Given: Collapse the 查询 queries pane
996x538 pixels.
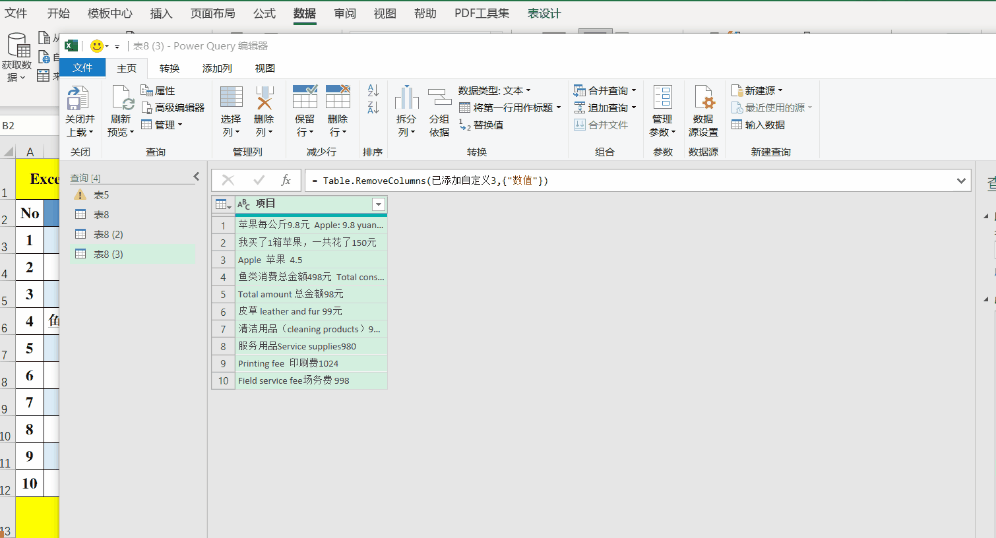Looking at the screenshot, I should click(x=196, y=177).
